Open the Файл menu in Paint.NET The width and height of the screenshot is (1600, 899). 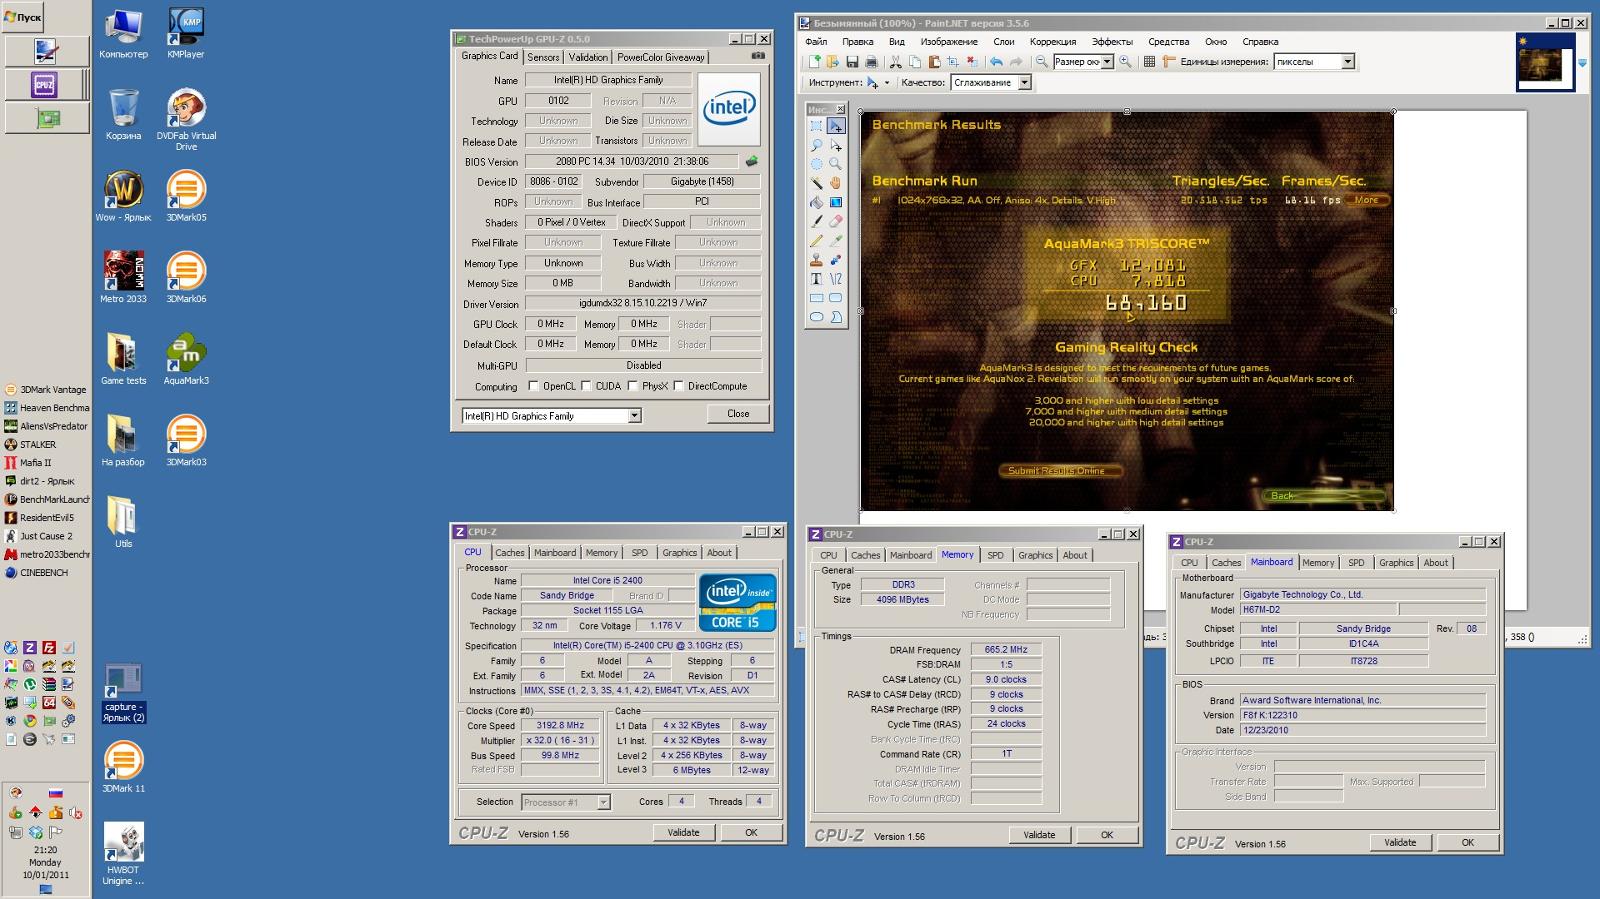coord(816,42)
